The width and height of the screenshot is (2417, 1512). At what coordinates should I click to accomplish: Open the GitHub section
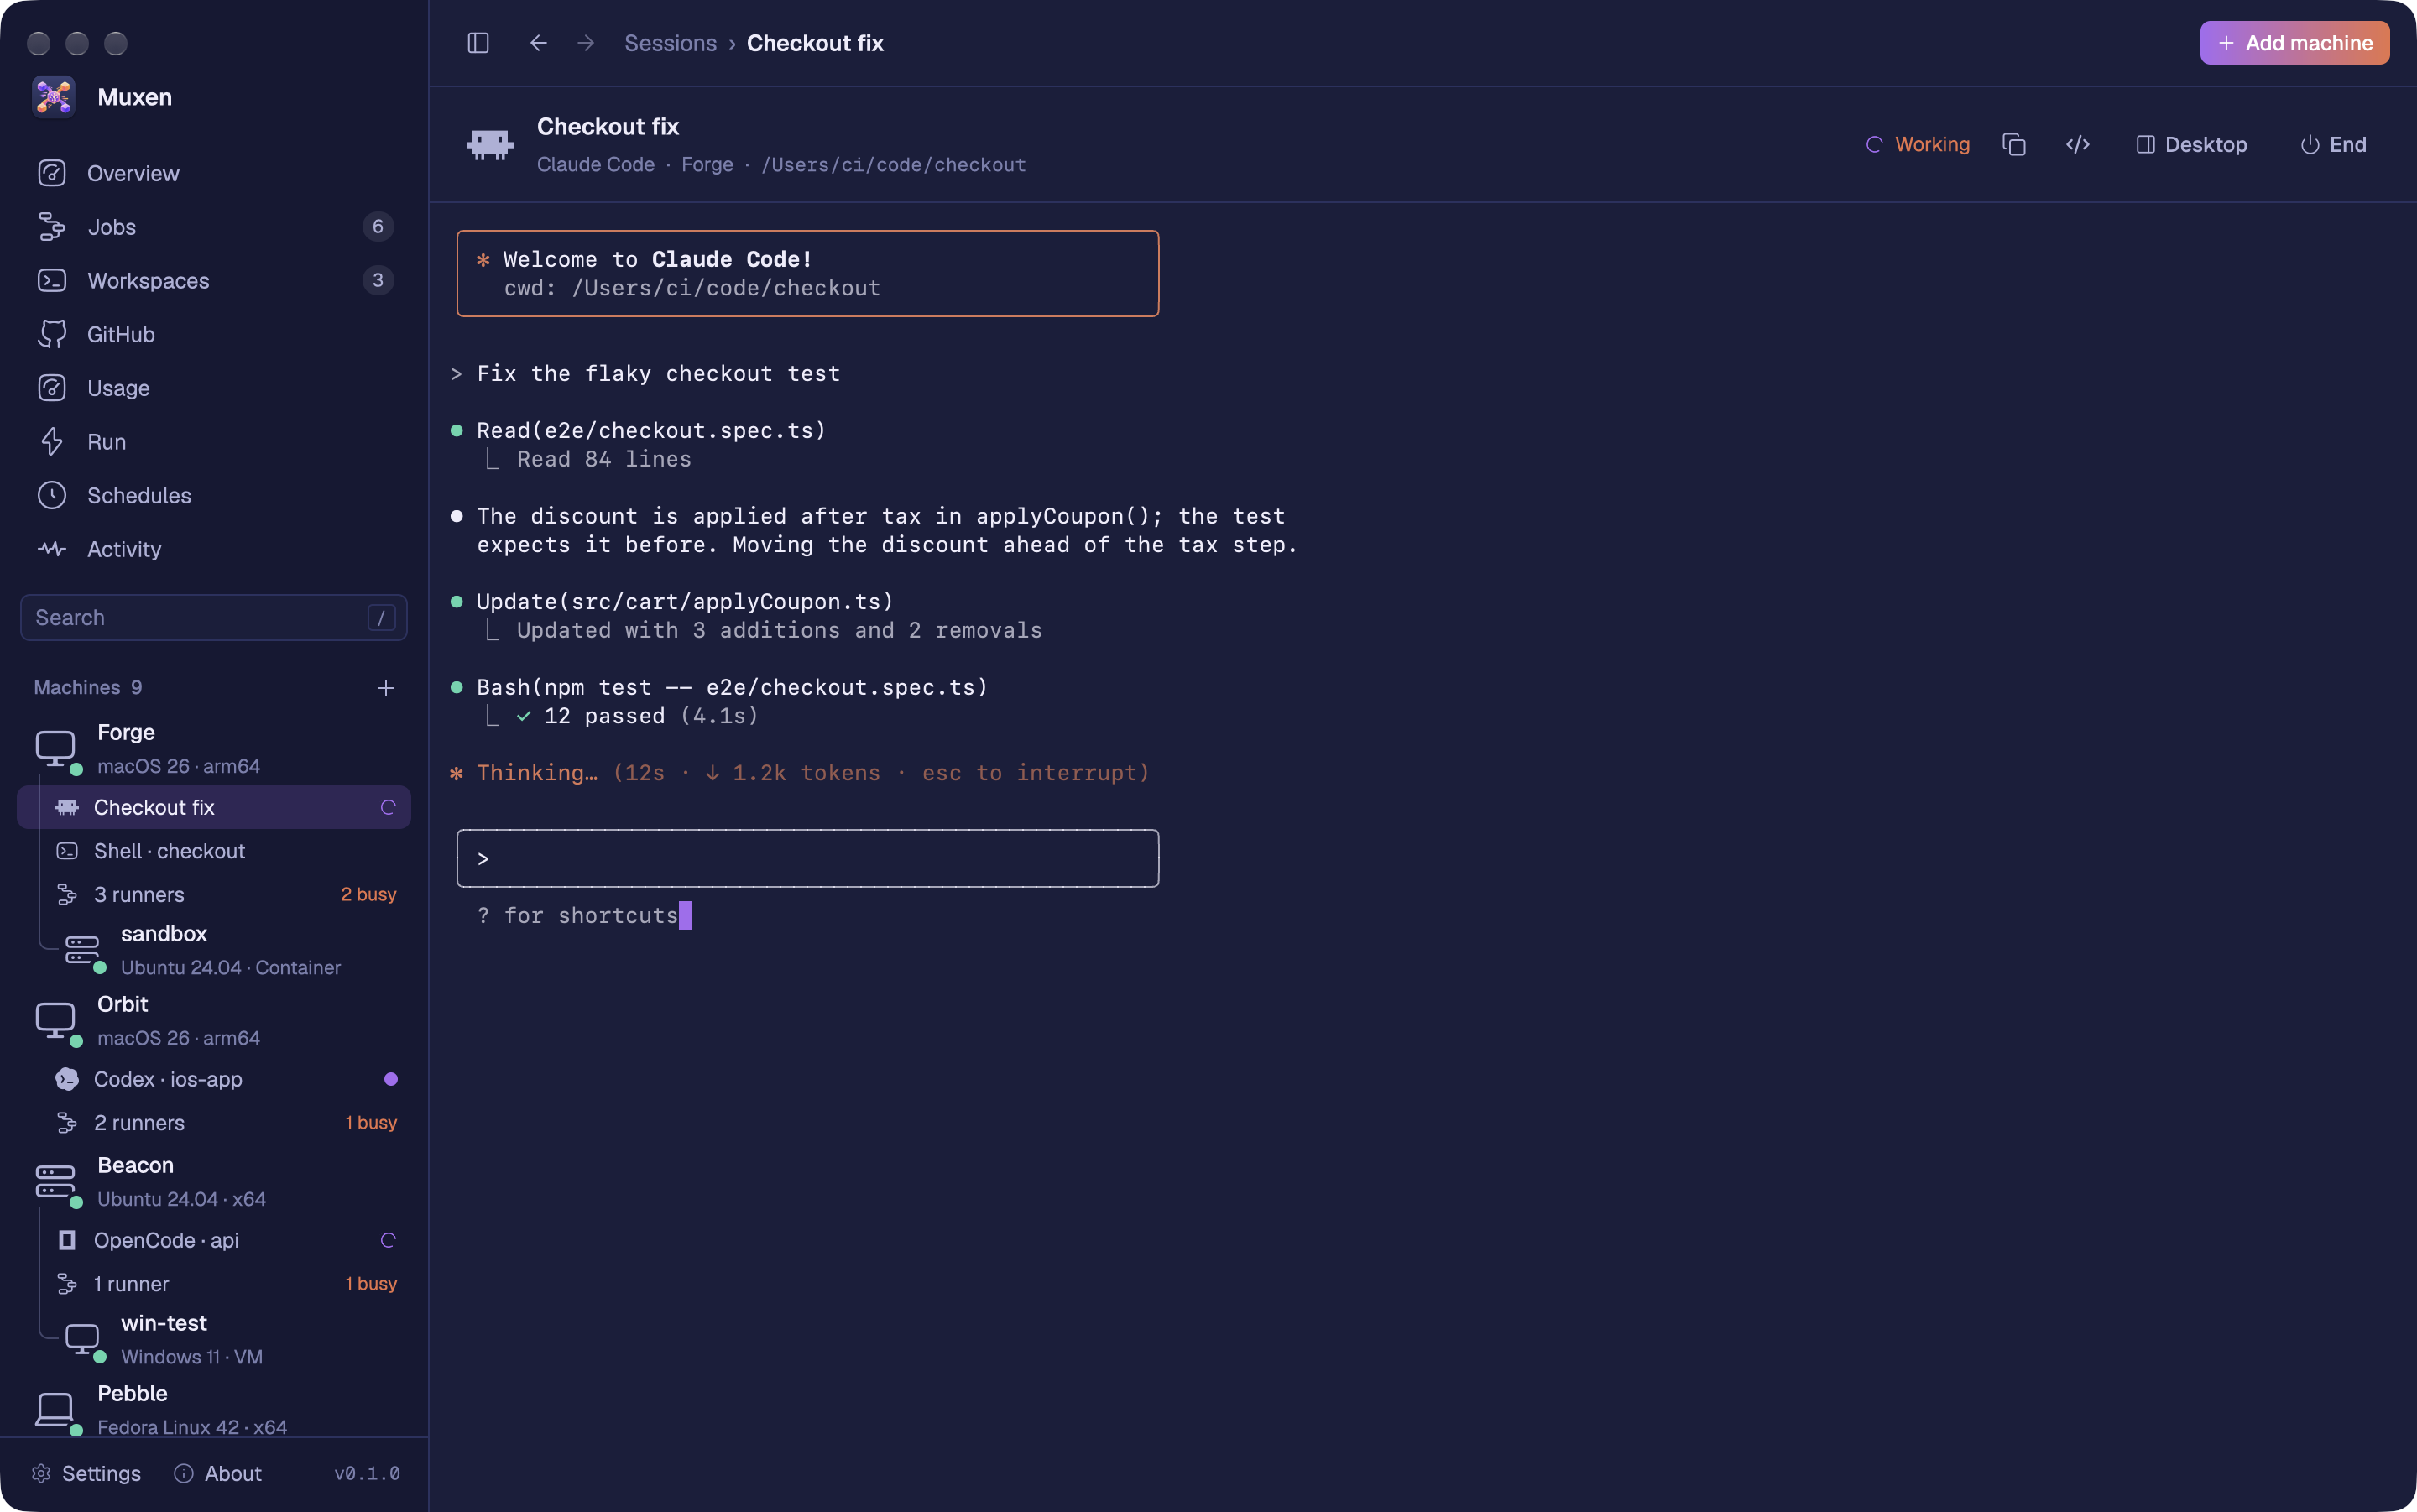214,334
